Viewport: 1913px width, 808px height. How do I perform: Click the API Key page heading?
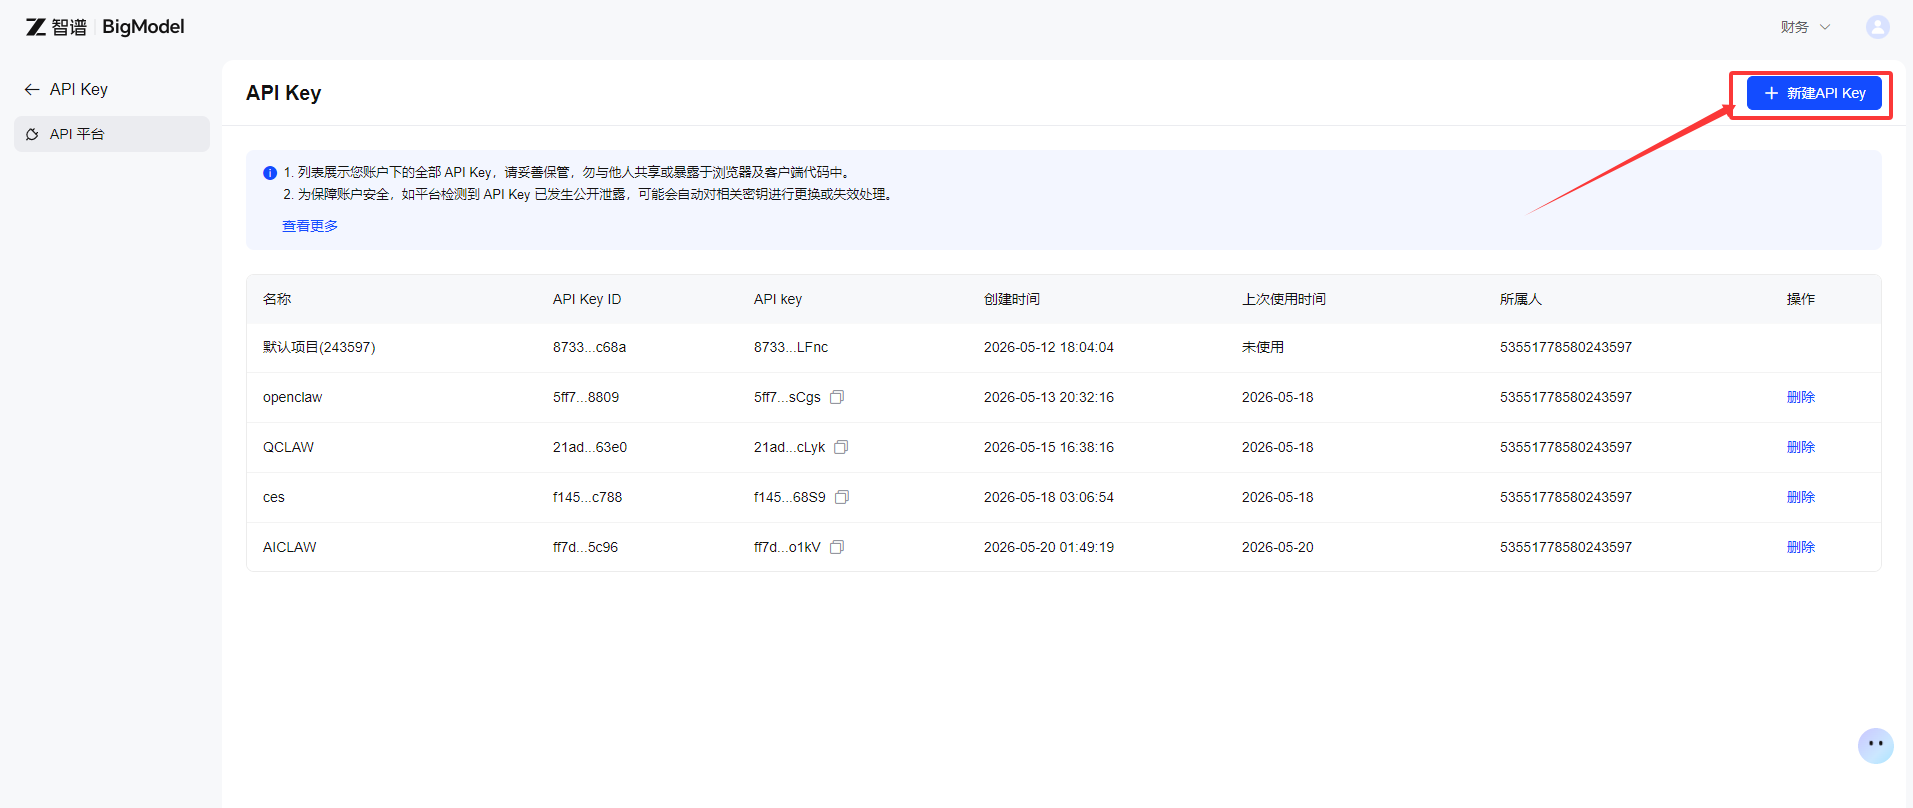[x=284, y=93]
